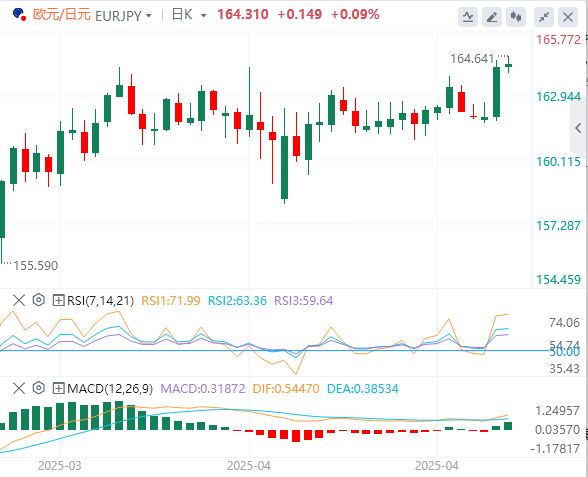Click the MACD:0.31872 value

[x=203, y=389]
